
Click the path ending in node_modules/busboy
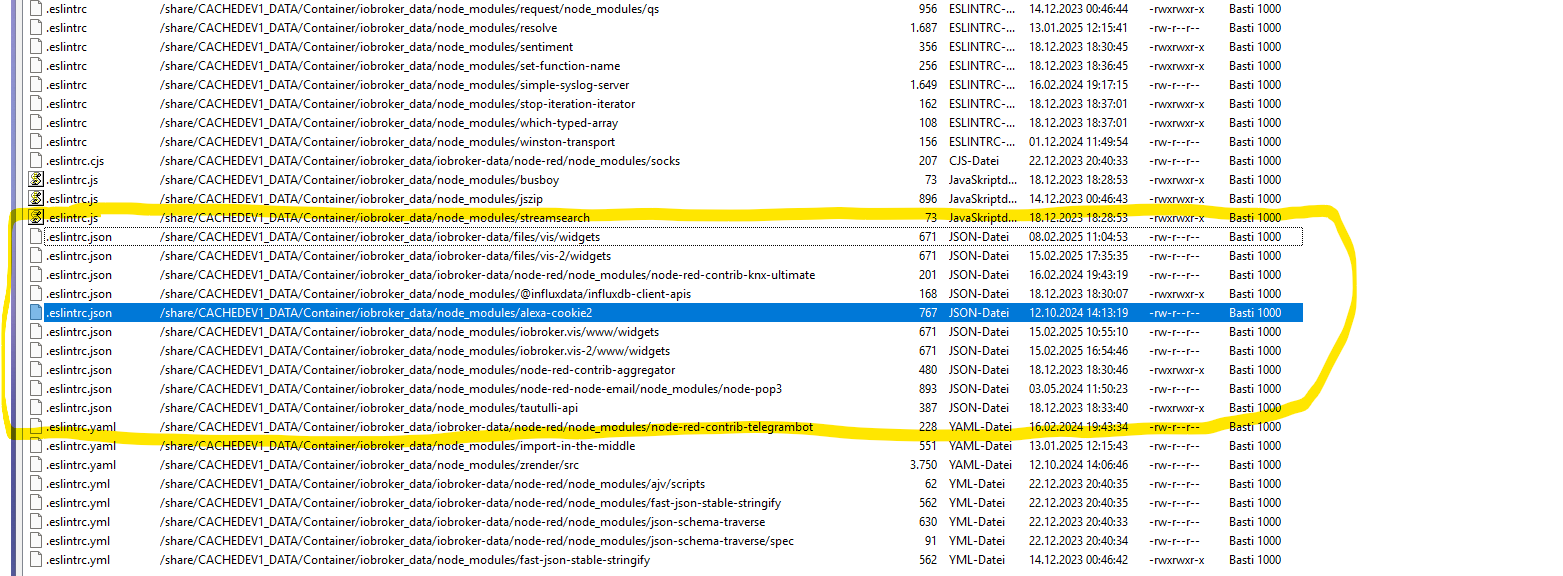pos(359,180)
